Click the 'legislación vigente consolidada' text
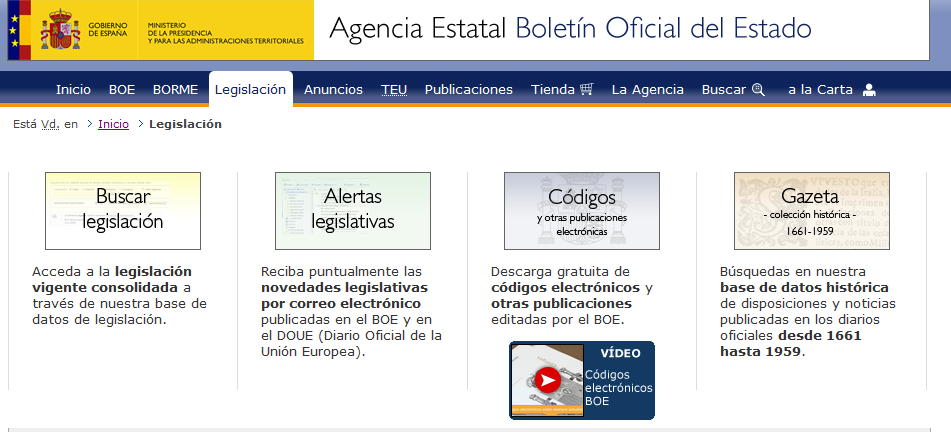This screenshot has width=951, height=432. 112,279
